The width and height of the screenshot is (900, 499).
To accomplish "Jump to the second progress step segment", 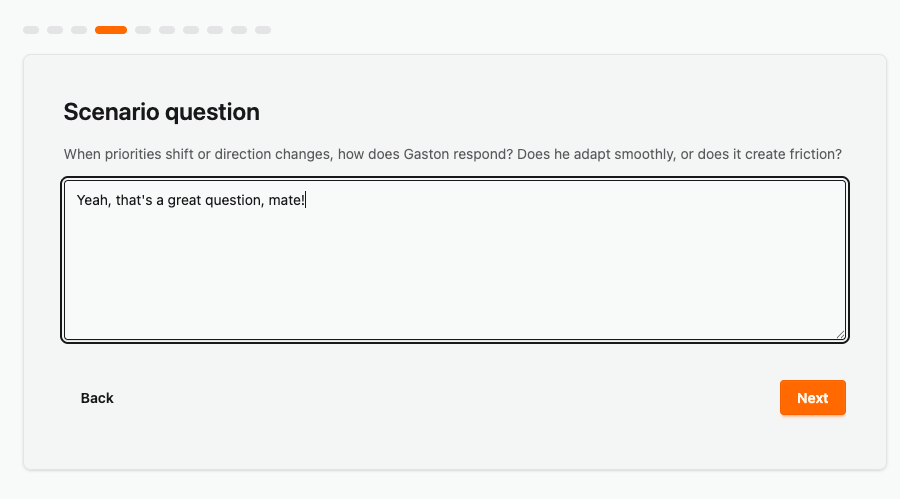I will pyautogui.click(x=55, y=30).
